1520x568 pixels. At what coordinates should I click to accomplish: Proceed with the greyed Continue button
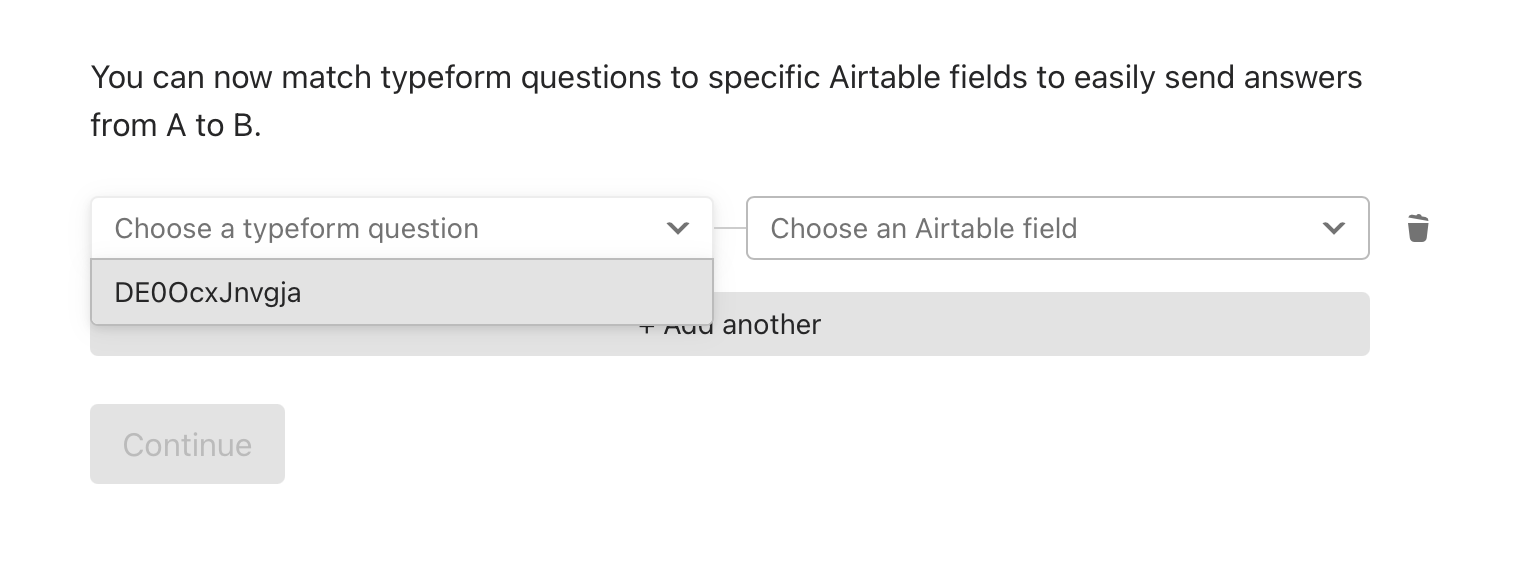(187, 444)
